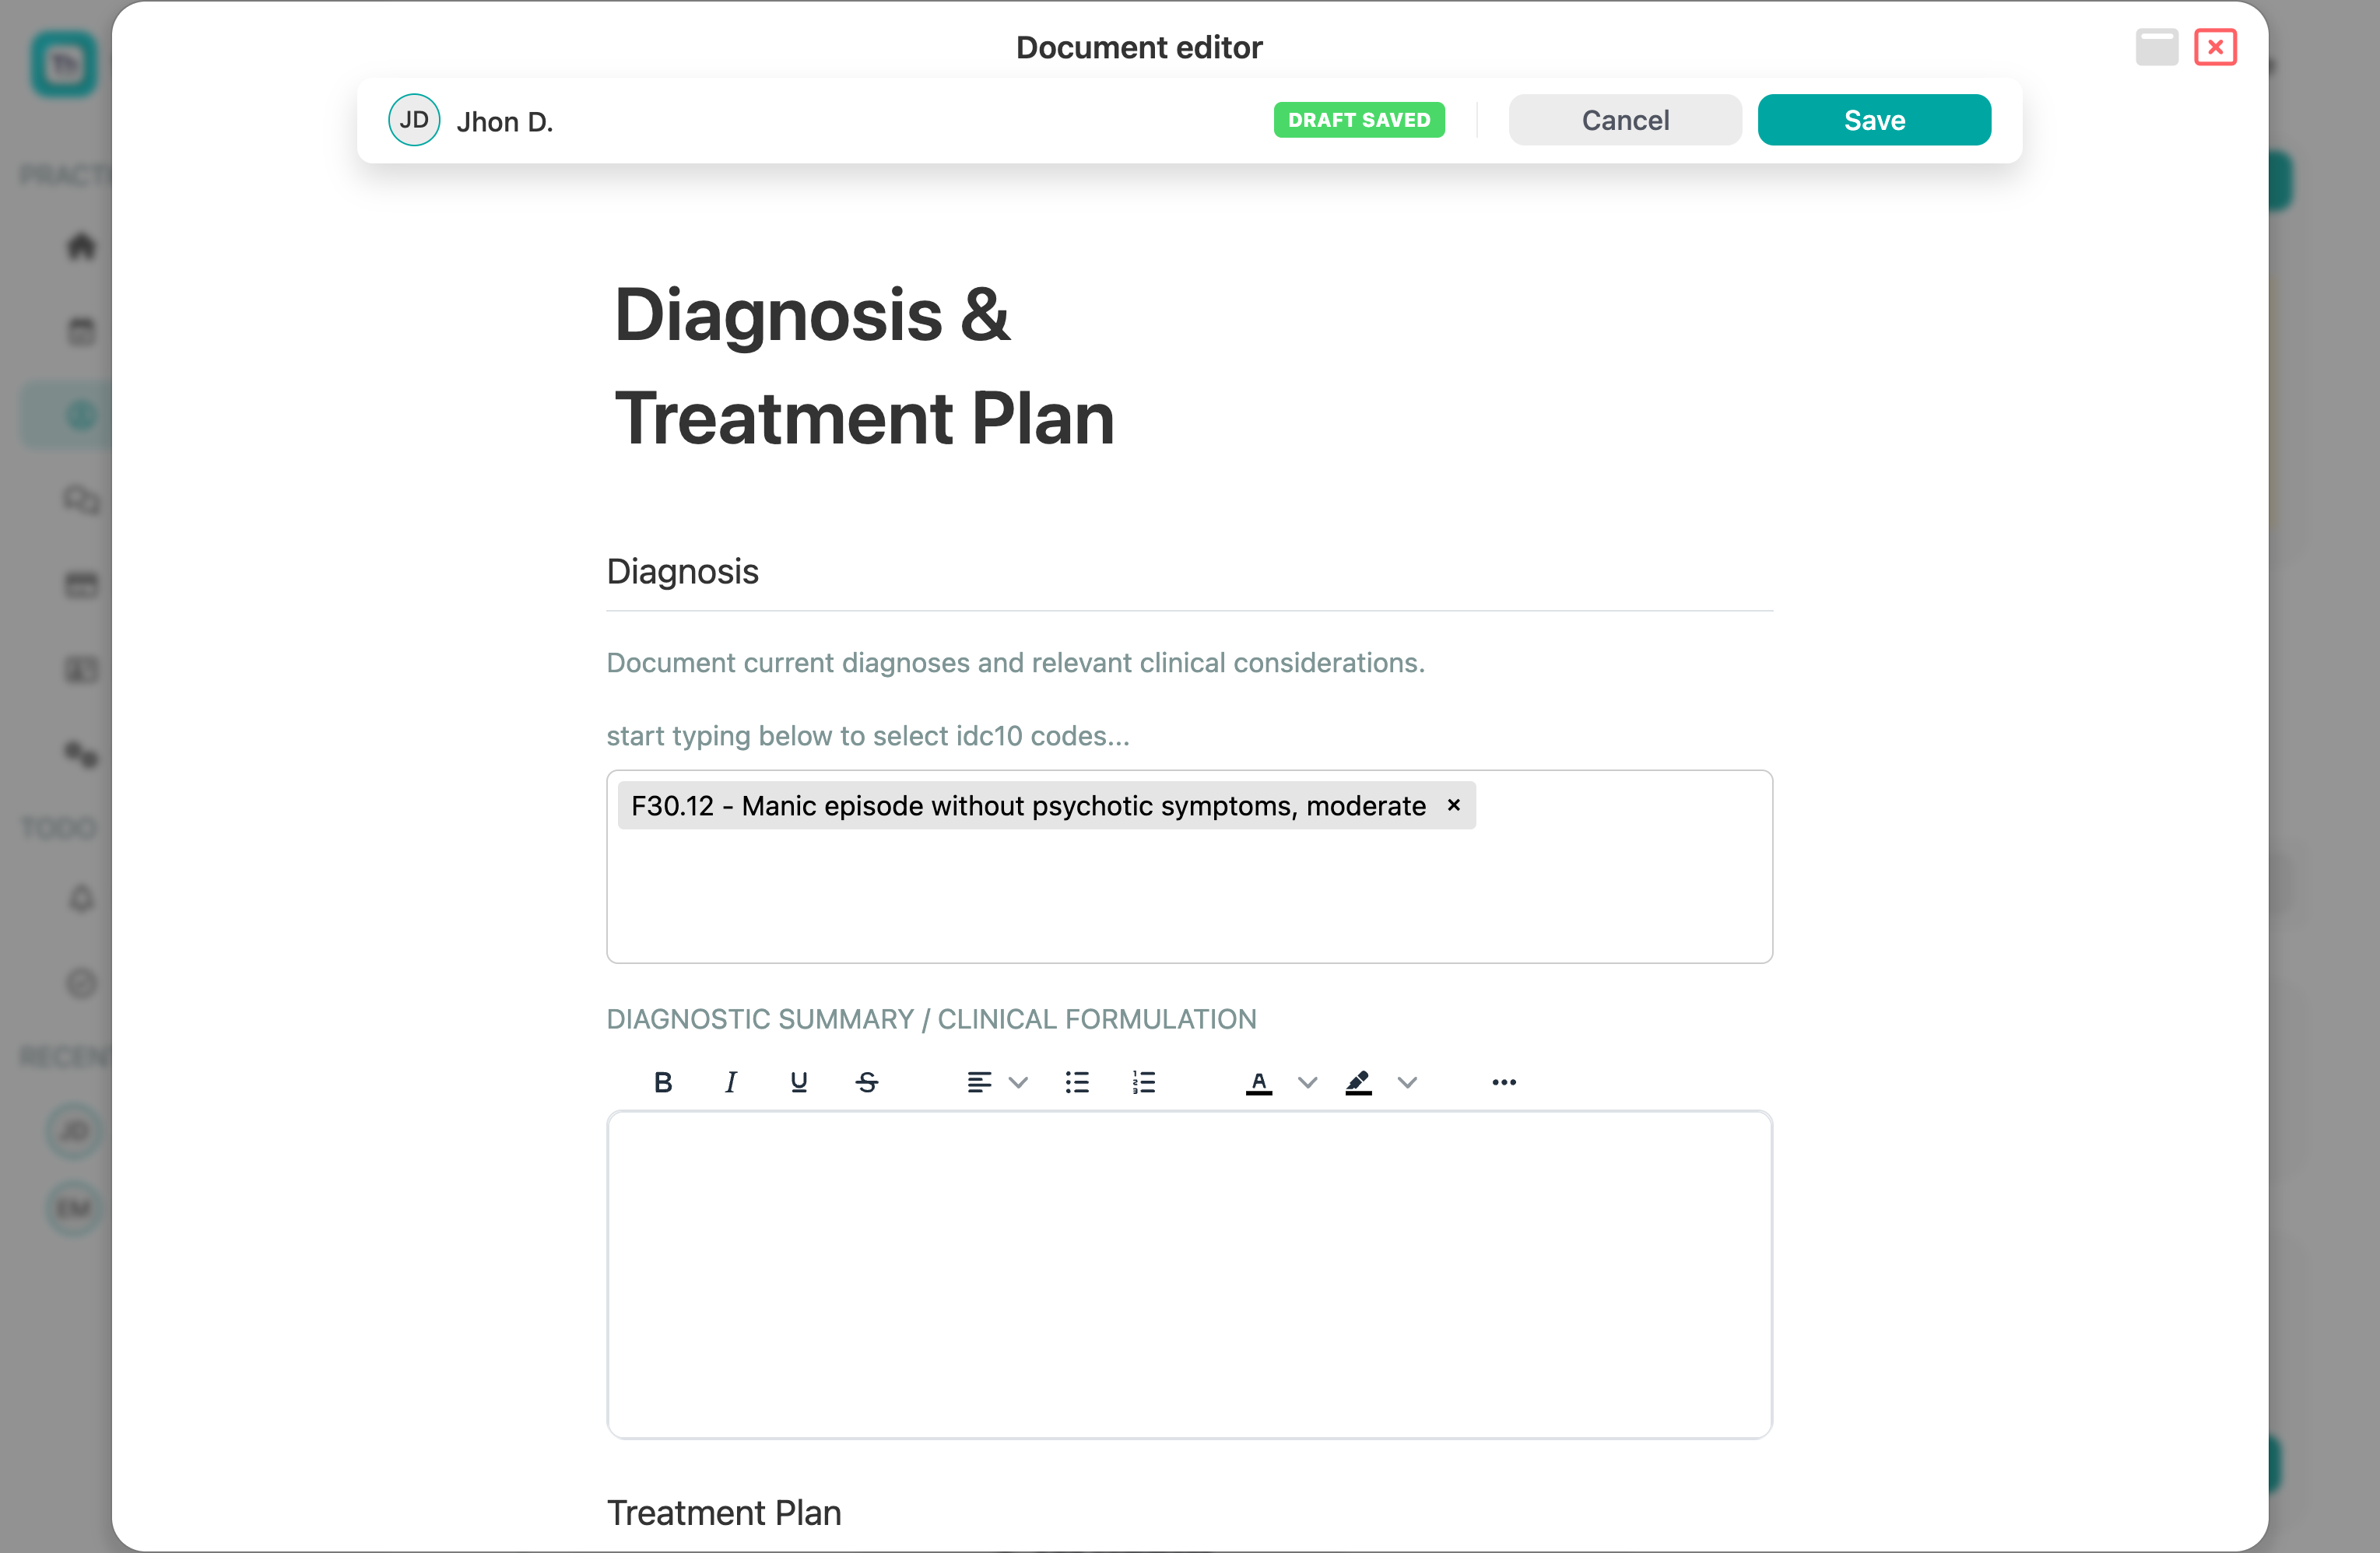Viewport: 2380px width, 1553px height.
Task: Insert a bulleted list
Action: 1078,1081
